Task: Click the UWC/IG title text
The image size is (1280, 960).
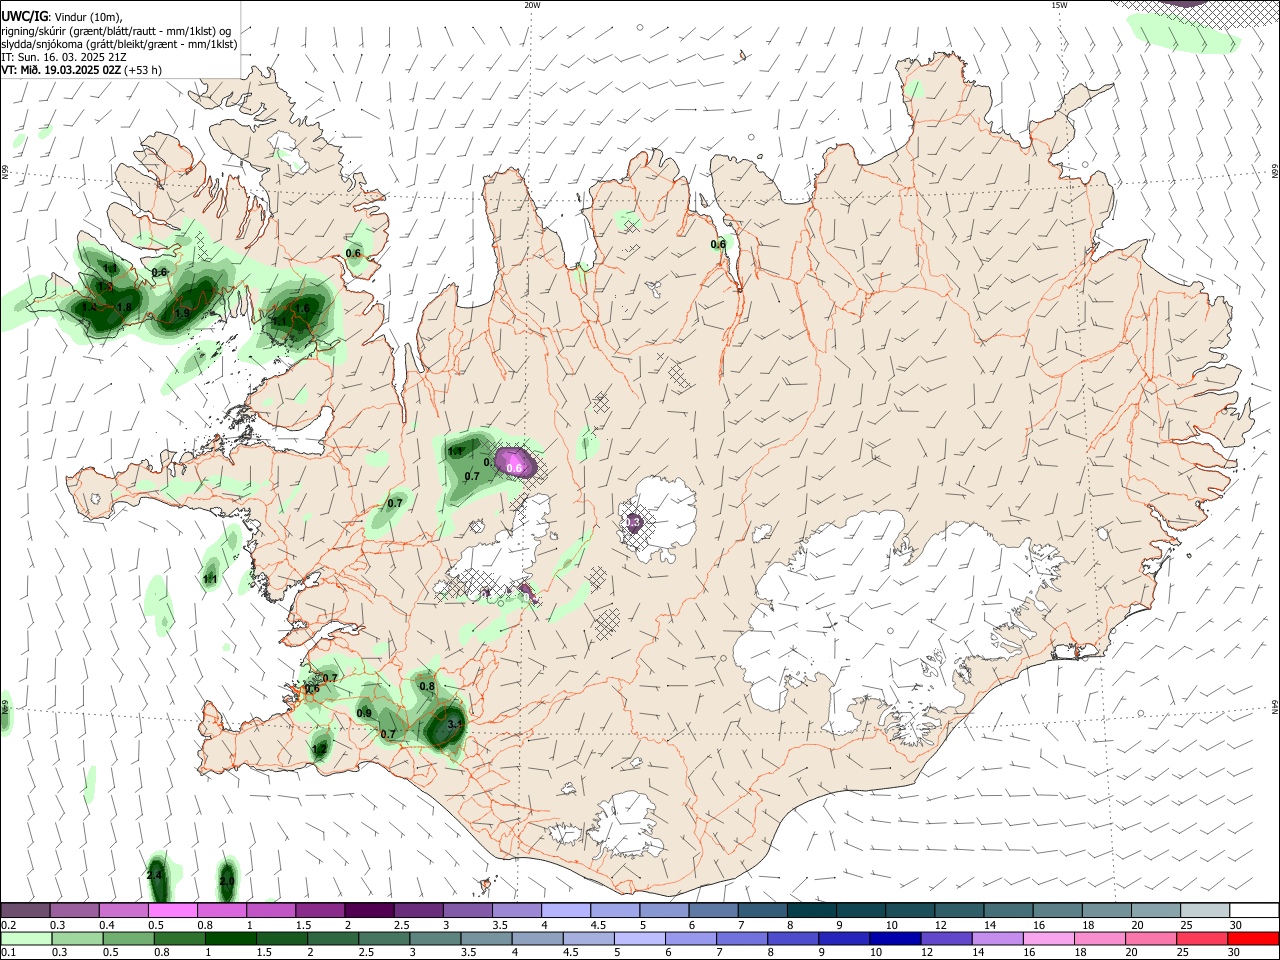Action: click(24, 17)
